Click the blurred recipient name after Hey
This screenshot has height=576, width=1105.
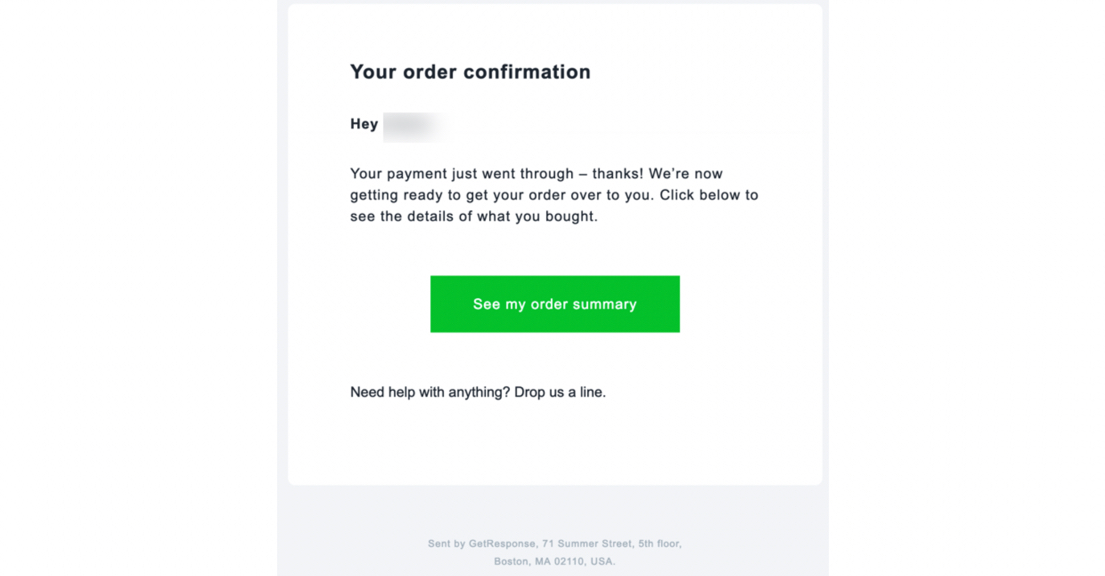(x=415, y=126)
